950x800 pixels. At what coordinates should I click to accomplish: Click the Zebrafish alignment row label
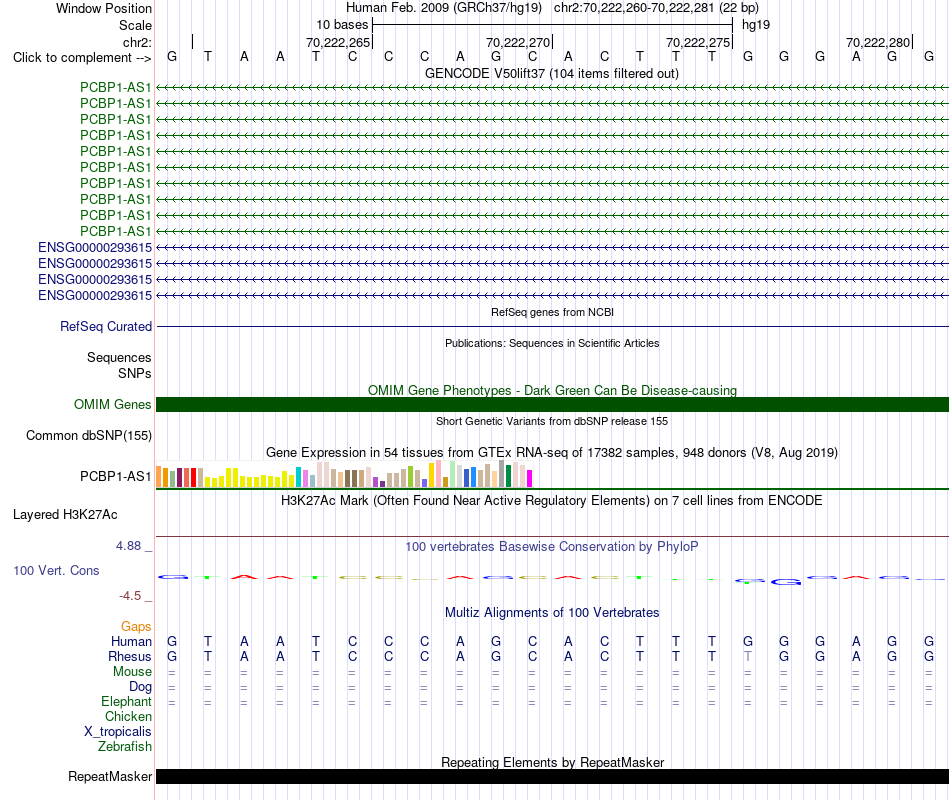125,747
